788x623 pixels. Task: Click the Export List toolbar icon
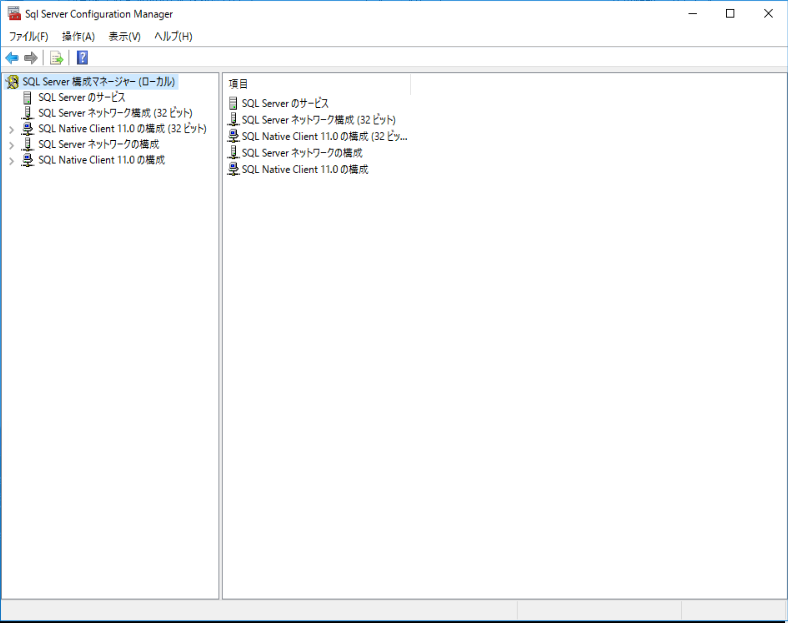coord(57,58)
